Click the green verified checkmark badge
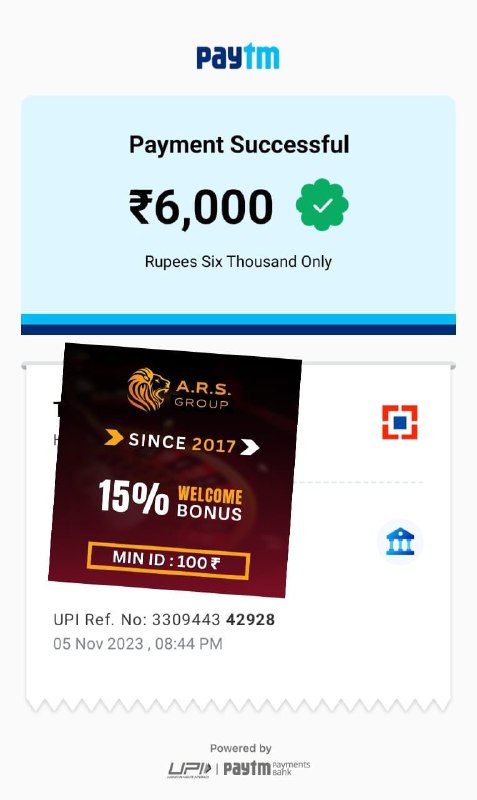Viewport: 477px width, 800px height. 322,205
